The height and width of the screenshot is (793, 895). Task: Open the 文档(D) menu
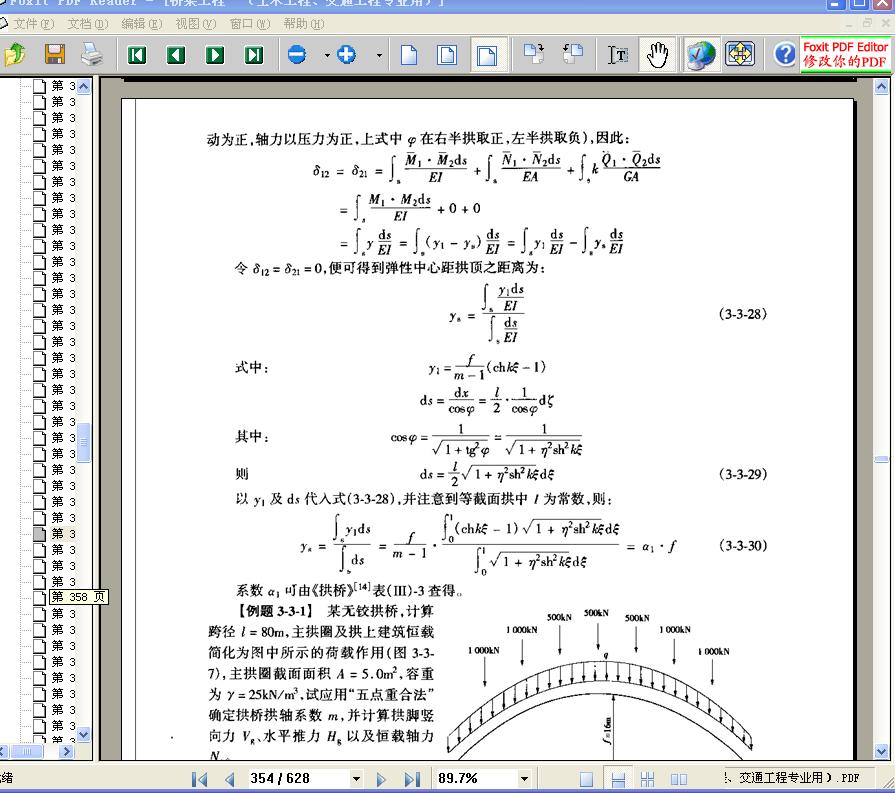[87, 24]
